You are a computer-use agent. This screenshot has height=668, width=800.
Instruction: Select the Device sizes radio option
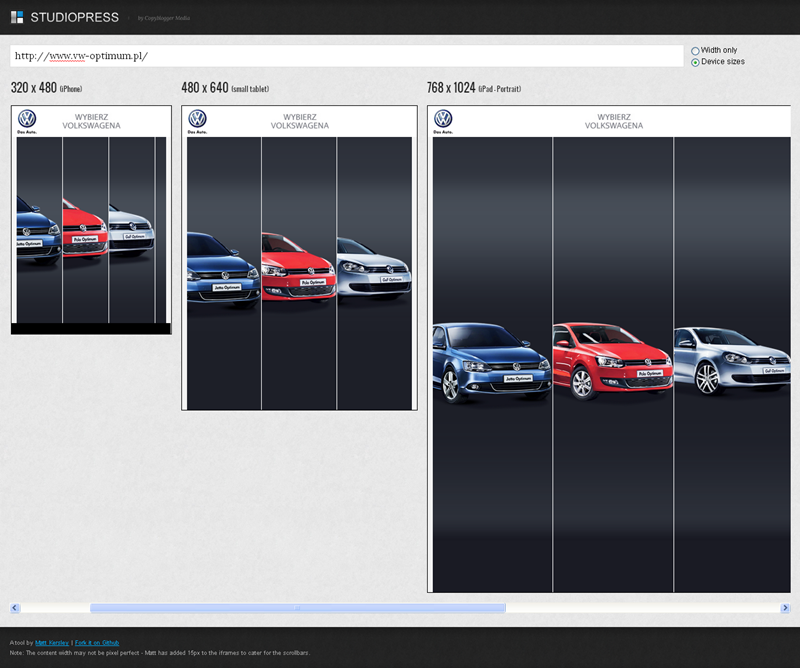pyautogui.click(x=695, y=62)
